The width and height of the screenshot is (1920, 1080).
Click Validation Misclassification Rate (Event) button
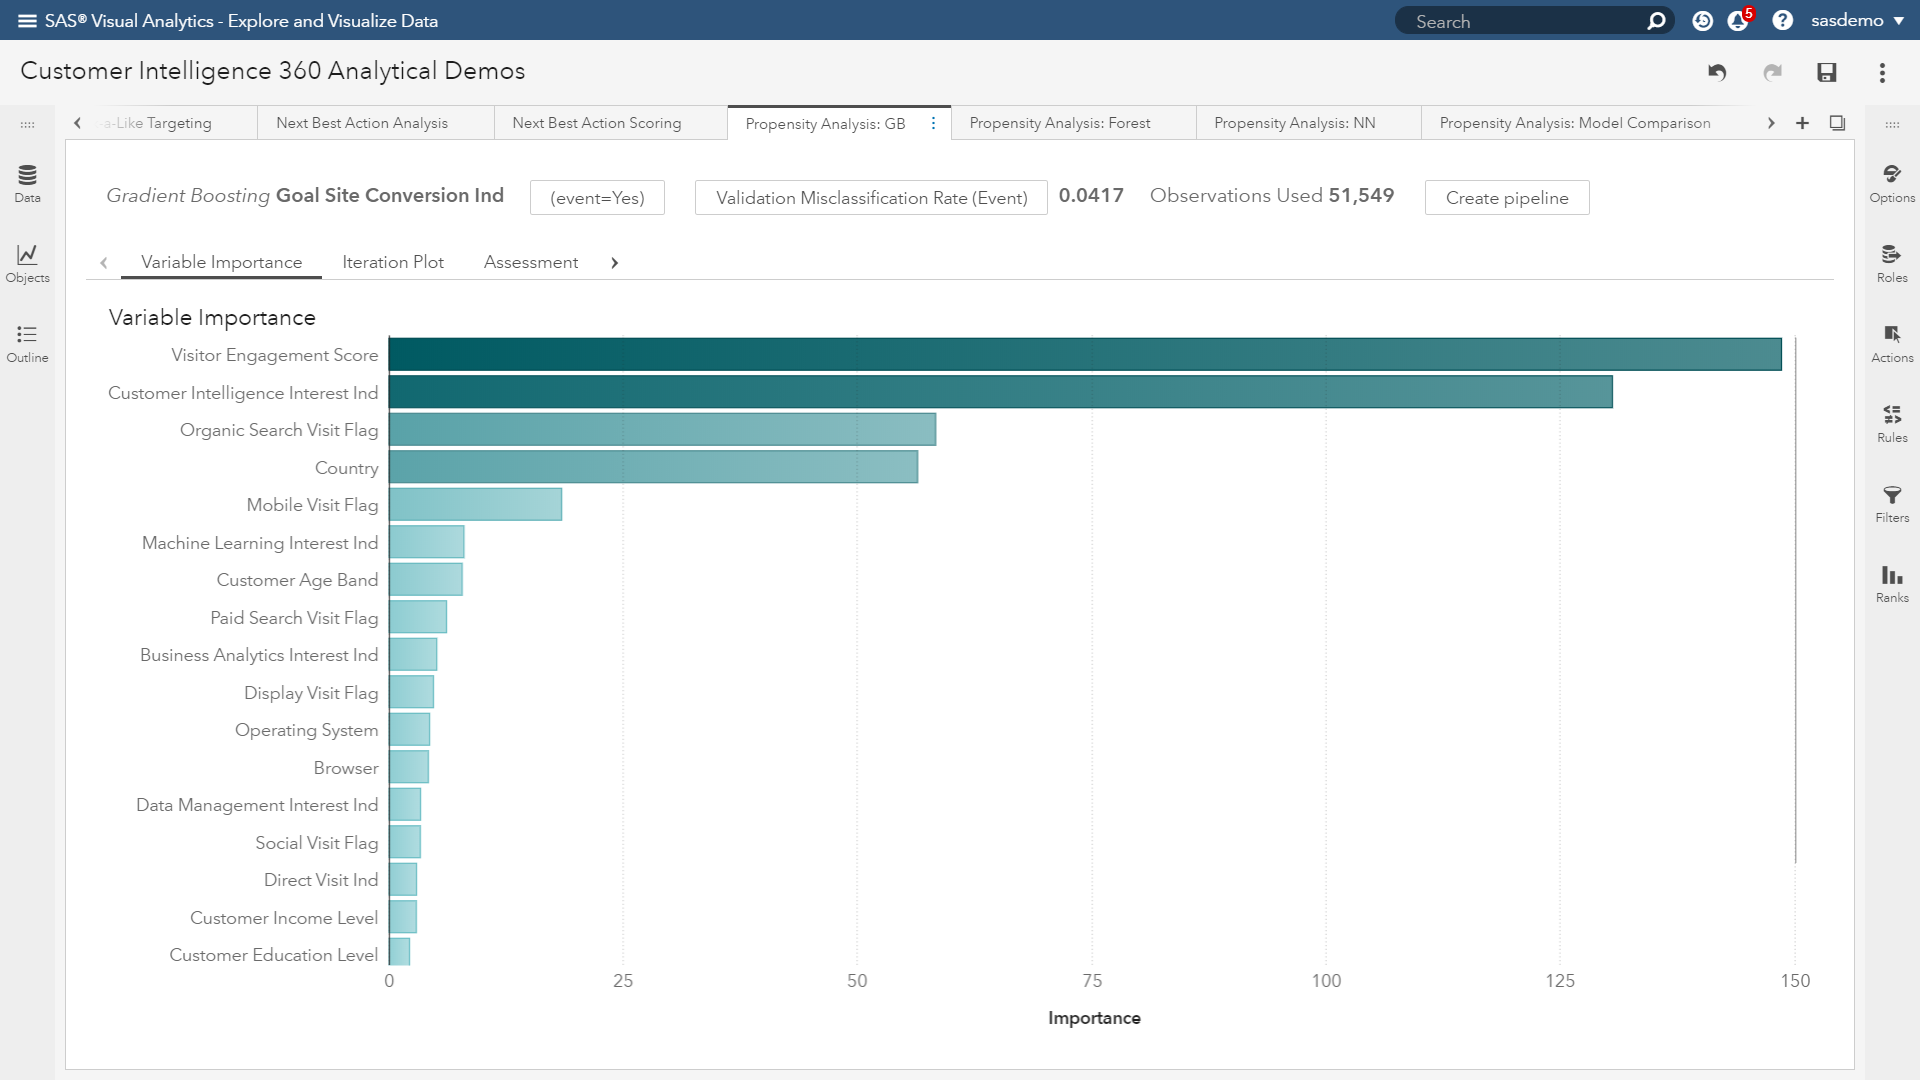point(871,198)
